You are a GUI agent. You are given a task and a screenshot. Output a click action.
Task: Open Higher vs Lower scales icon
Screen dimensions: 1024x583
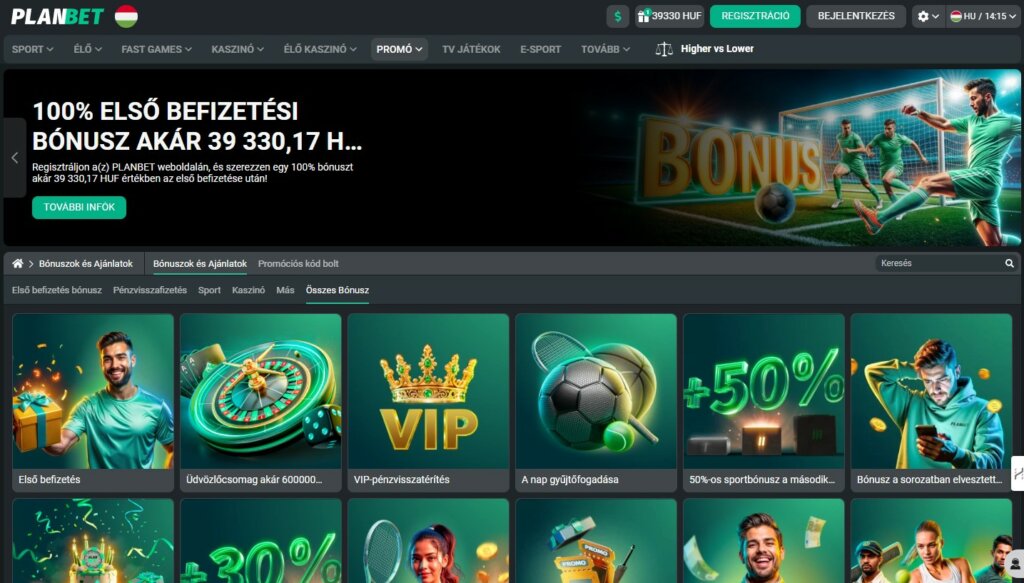pos(664,49)
